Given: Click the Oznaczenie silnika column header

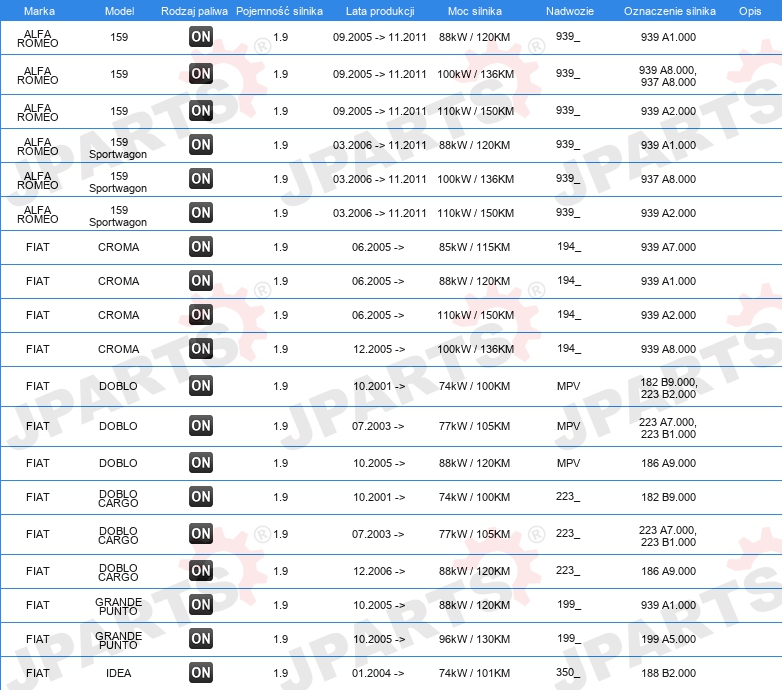Looking at the screenshot, I should pyautogui.click(x=669, y=11).
